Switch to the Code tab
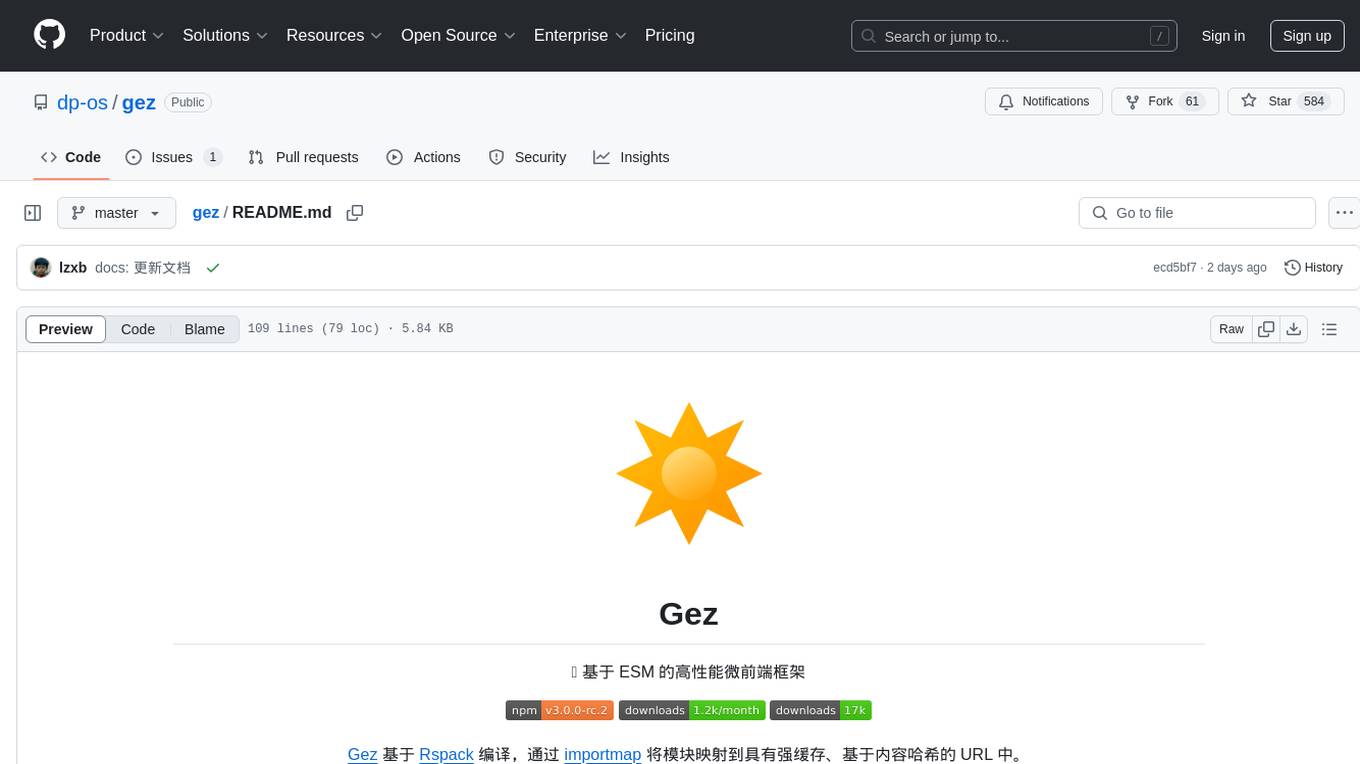This screenshot has width=1360, height=764. pos(71,157)
